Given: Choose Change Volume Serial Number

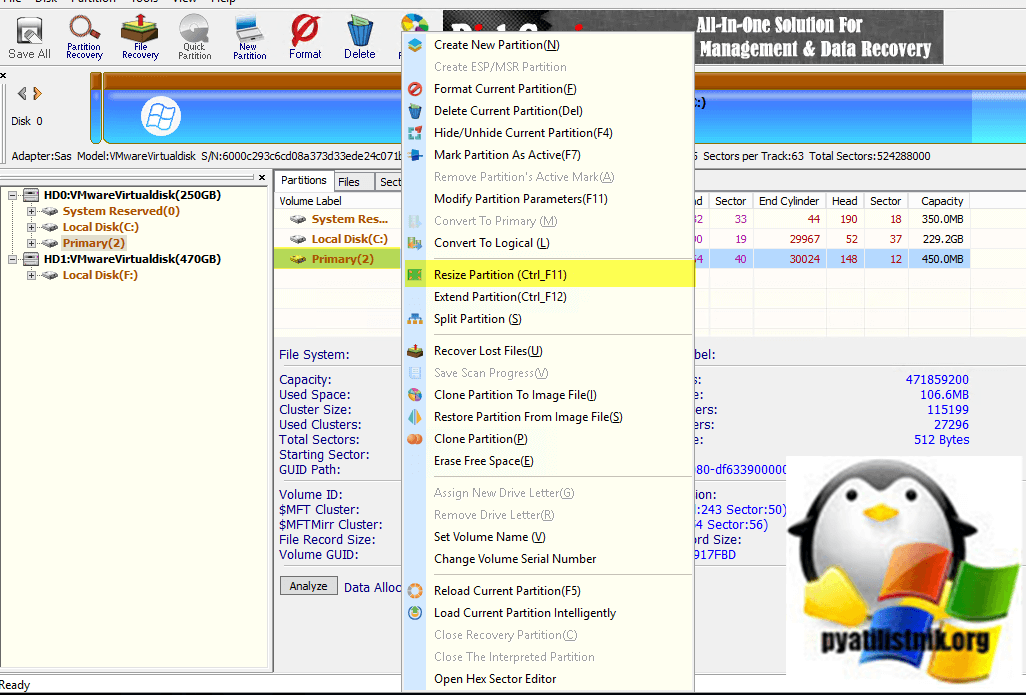Looking at the screenshot, I should point(548,559).
